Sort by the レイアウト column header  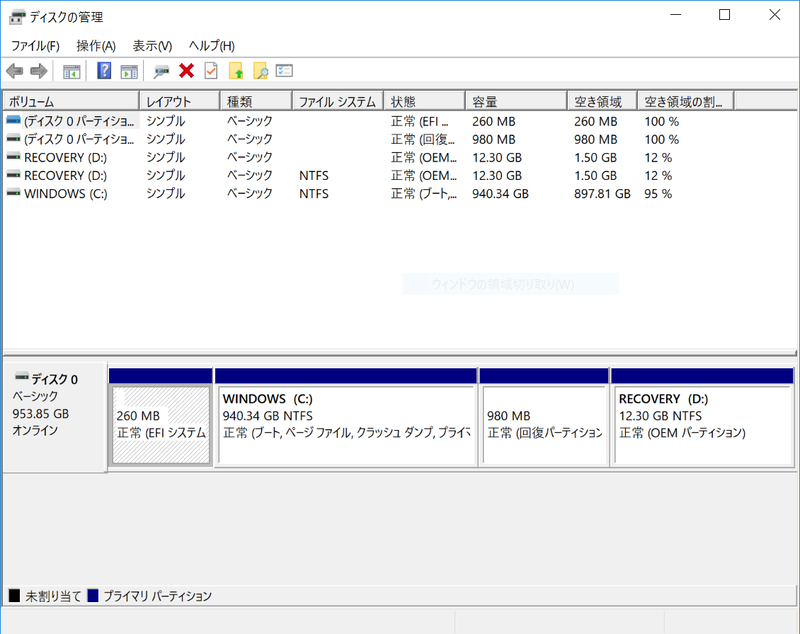[180, 102]
